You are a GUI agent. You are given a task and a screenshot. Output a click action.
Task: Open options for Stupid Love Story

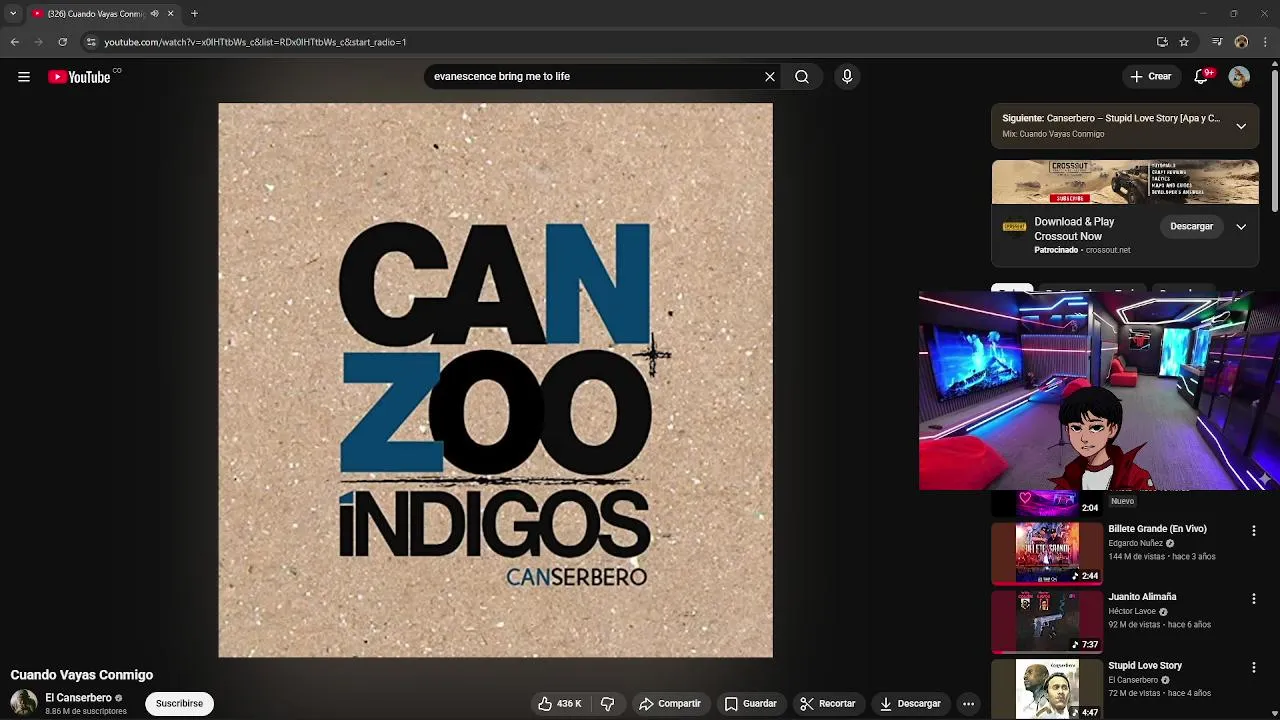[x=1253, y=668]
